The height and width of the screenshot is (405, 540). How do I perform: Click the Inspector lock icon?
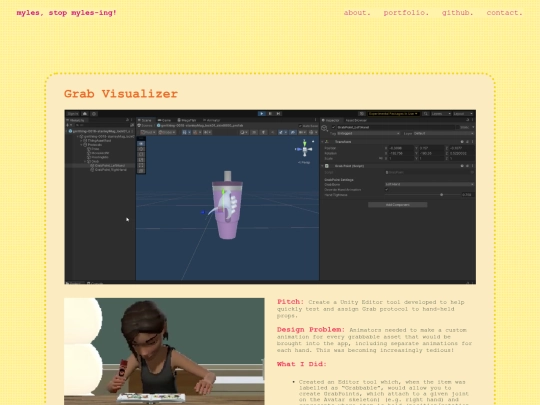pyautogui.click(x=468, y=120)
